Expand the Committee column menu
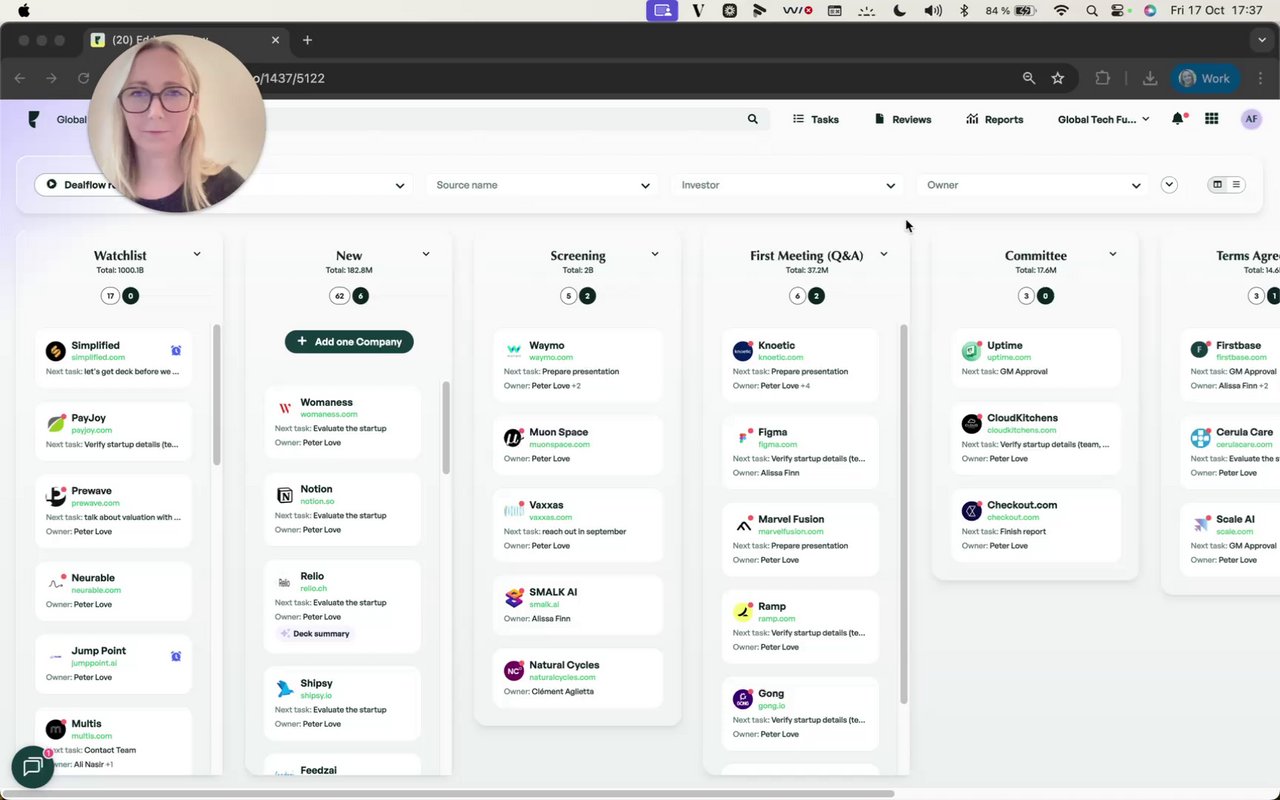This screenshot has width=1280, height=800. point(1113,254)
